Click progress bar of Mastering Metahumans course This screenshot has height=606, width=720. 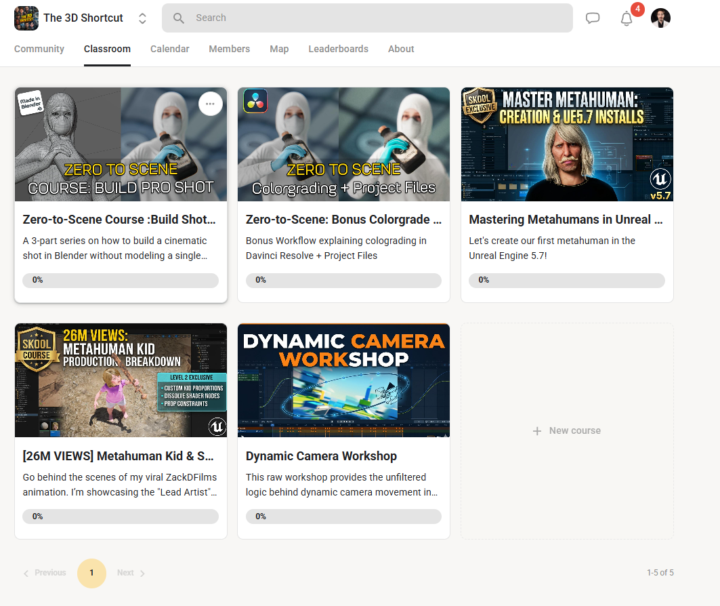click(567, 280)
